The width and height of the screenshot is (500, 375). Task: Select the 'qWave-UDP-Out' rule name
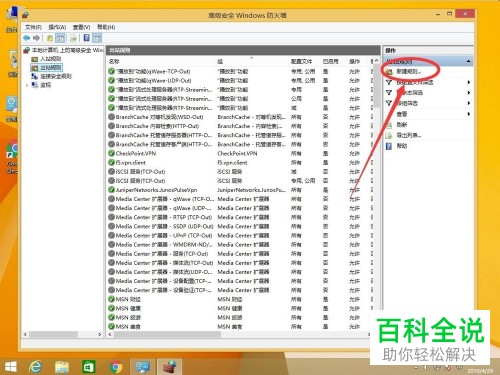tap(154, 81)
